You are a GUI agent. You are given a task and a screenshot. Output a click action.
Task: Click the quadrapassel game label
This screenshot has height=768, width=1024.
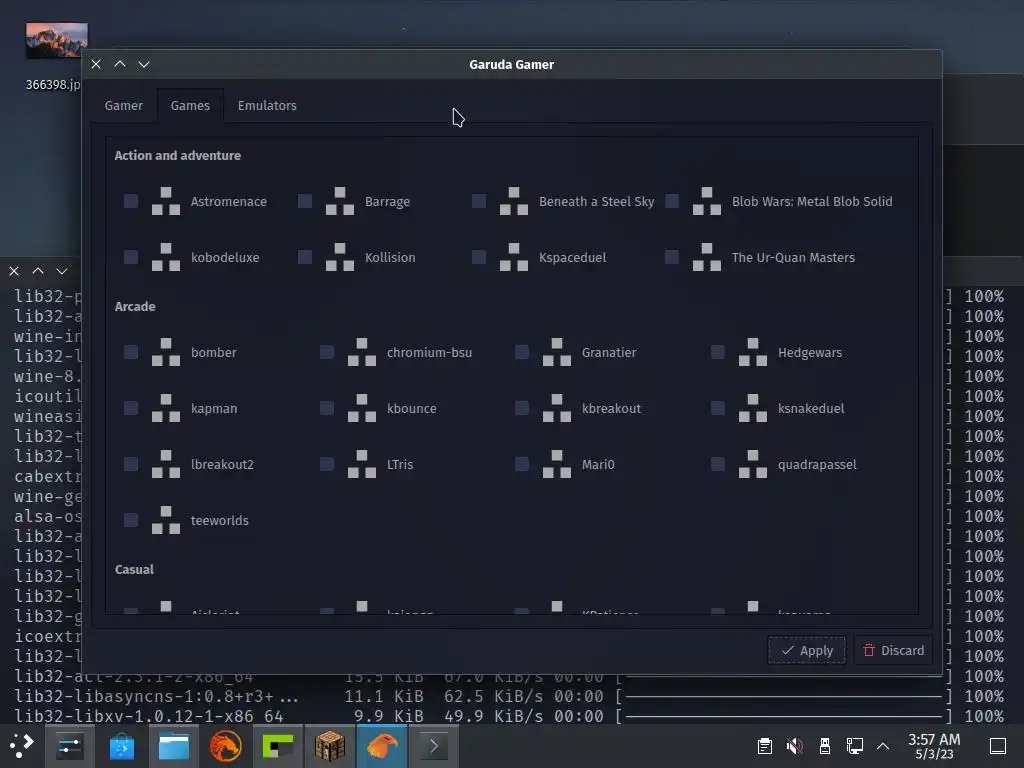coord(817,464)
